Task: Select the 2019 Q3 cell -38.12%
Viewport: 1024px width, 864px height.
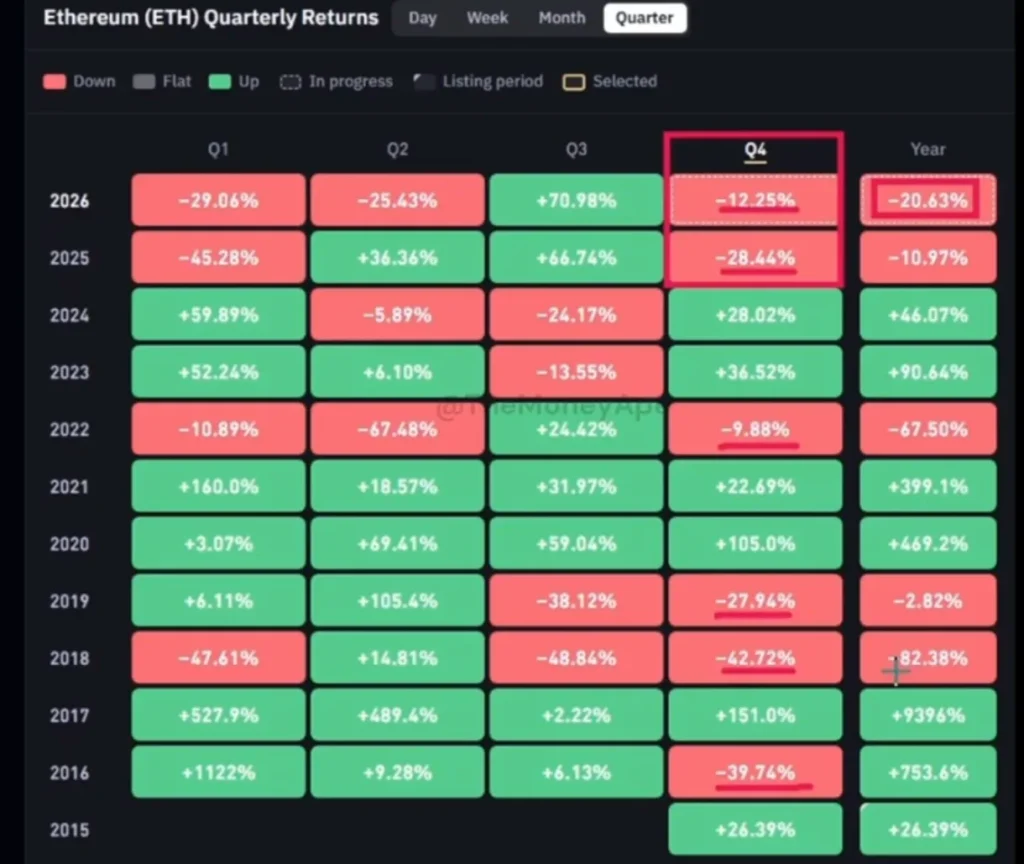Action: point(576,601)
